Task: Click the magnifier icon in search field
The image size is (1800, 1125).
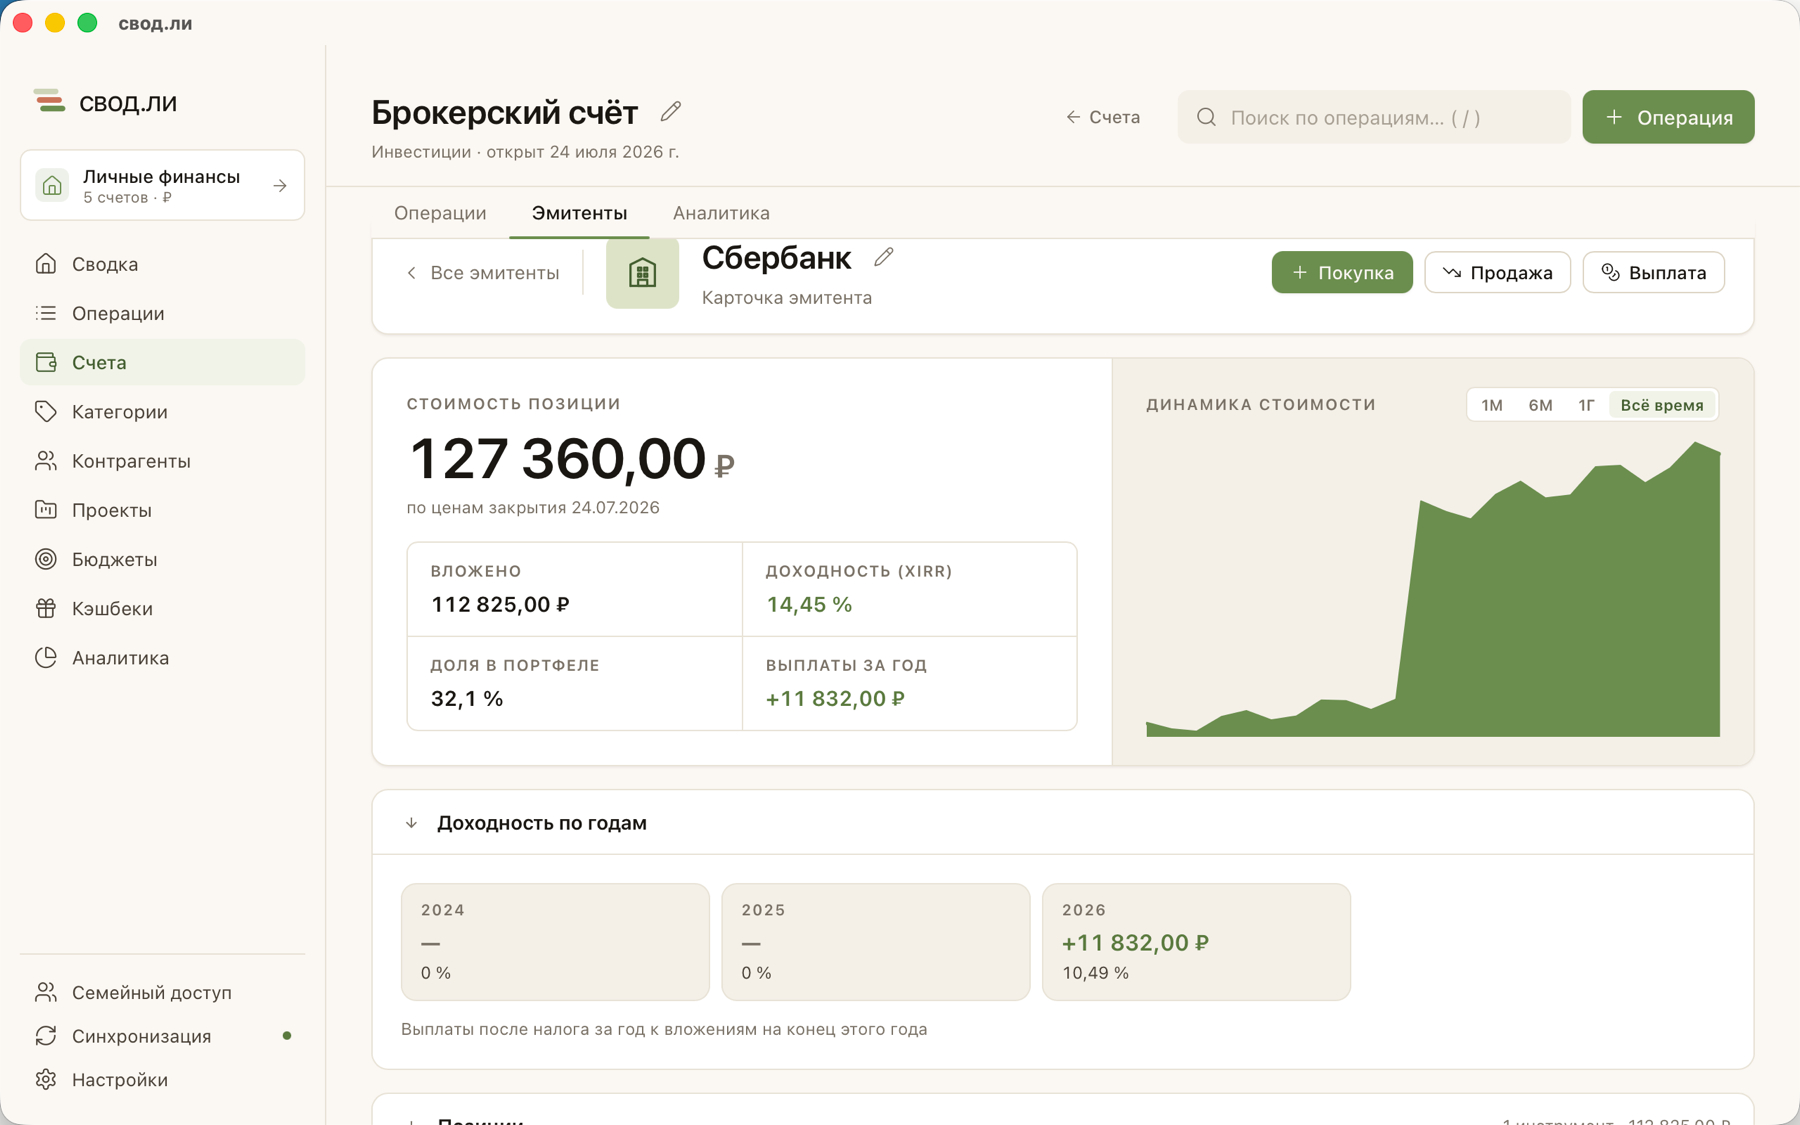Action: click(x=1207, y=117)
